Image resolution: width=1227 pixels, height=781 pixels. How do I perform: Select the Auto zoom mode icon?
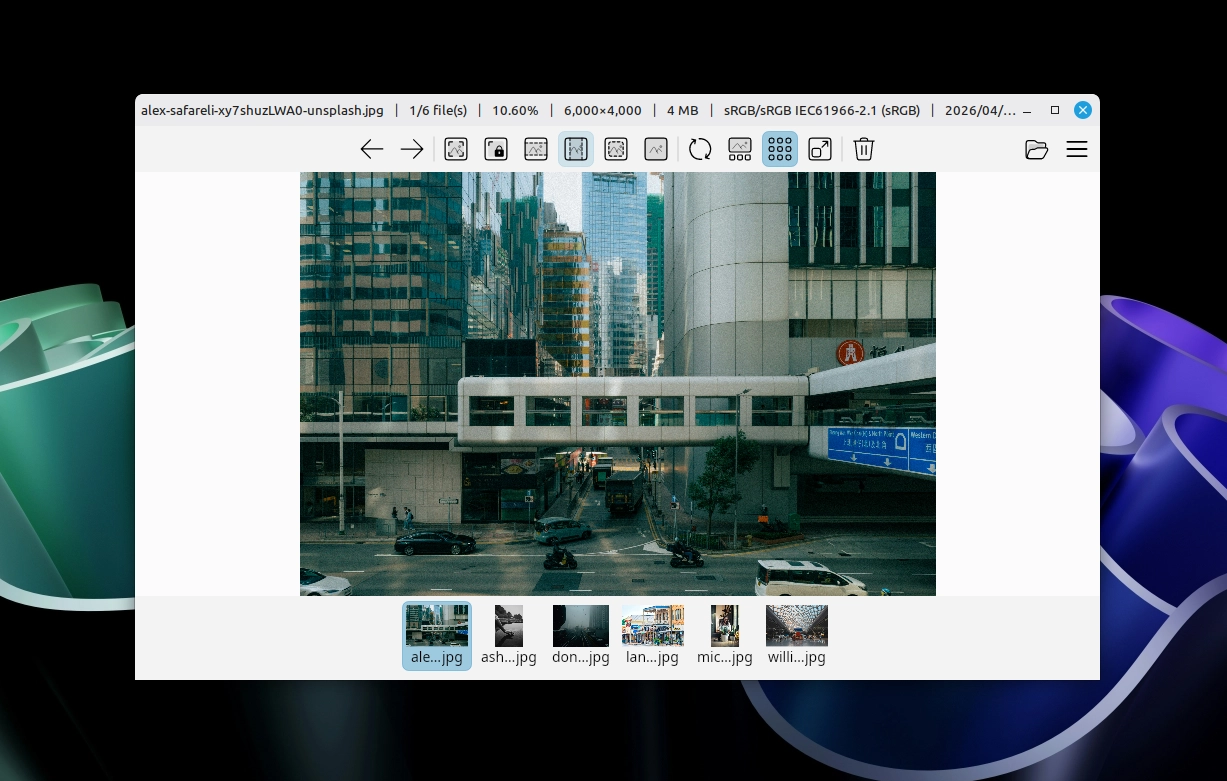tap(456, 150)
